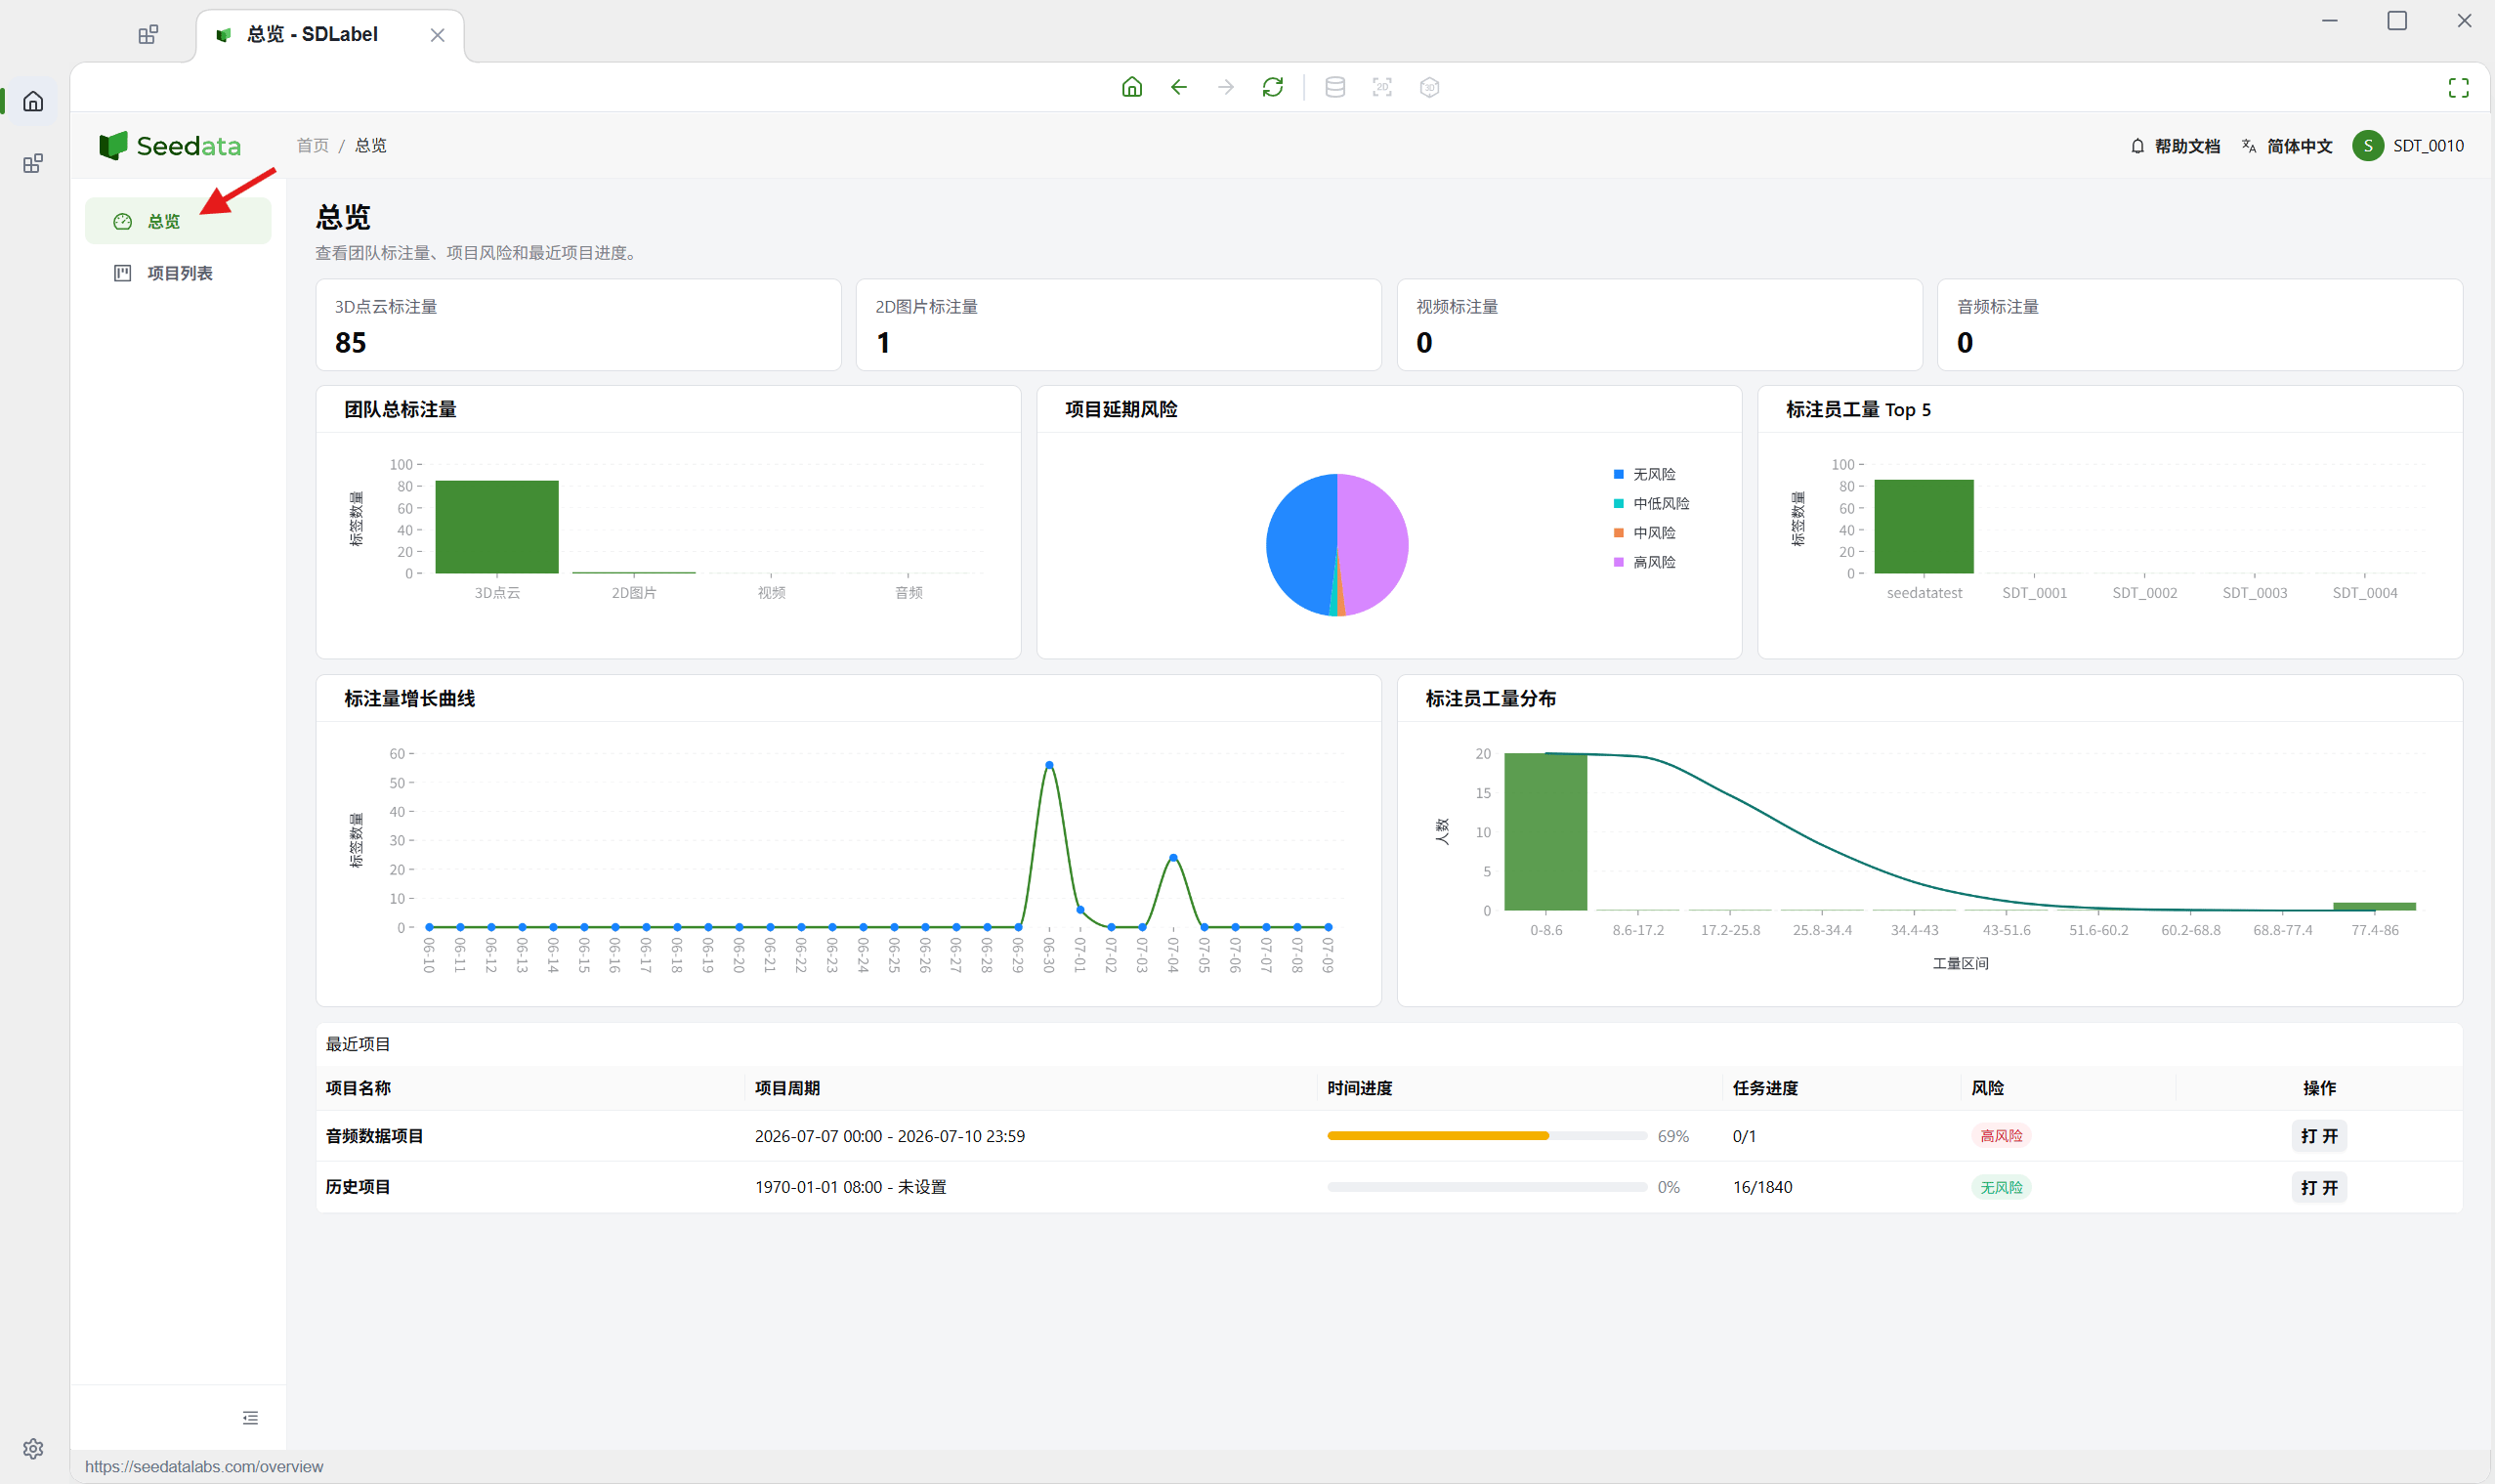Click the 项目名称 column header
Viewport: 2495px width, 1484px height.
(x=358, y=1088)
